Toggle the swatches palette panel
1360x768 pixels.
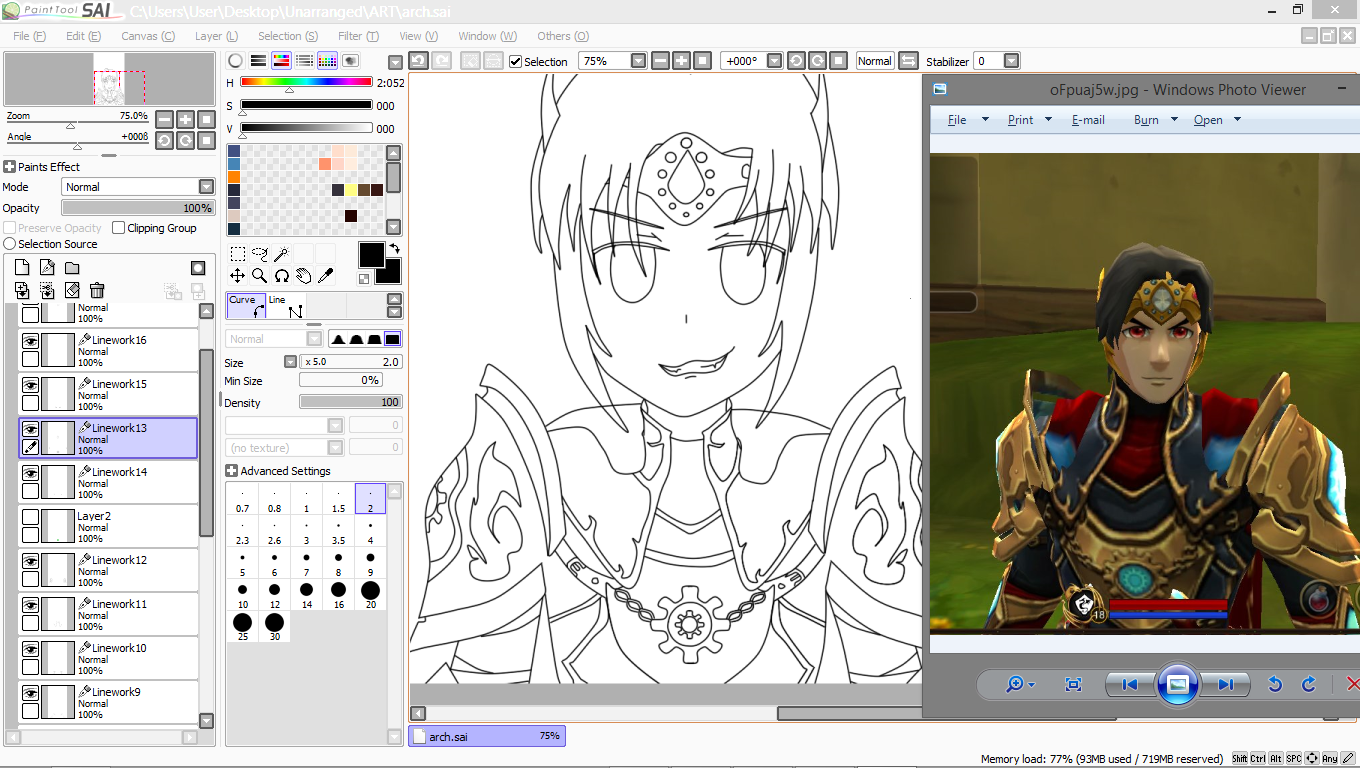tap(327, 61)
